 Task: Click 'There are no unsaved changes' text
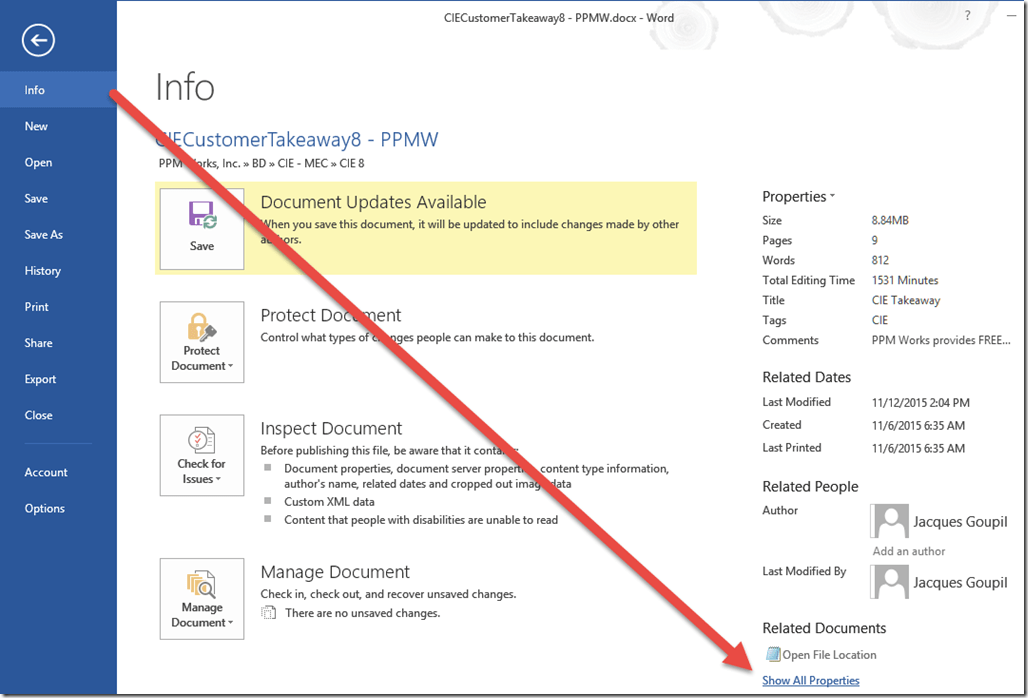point(363,613)
